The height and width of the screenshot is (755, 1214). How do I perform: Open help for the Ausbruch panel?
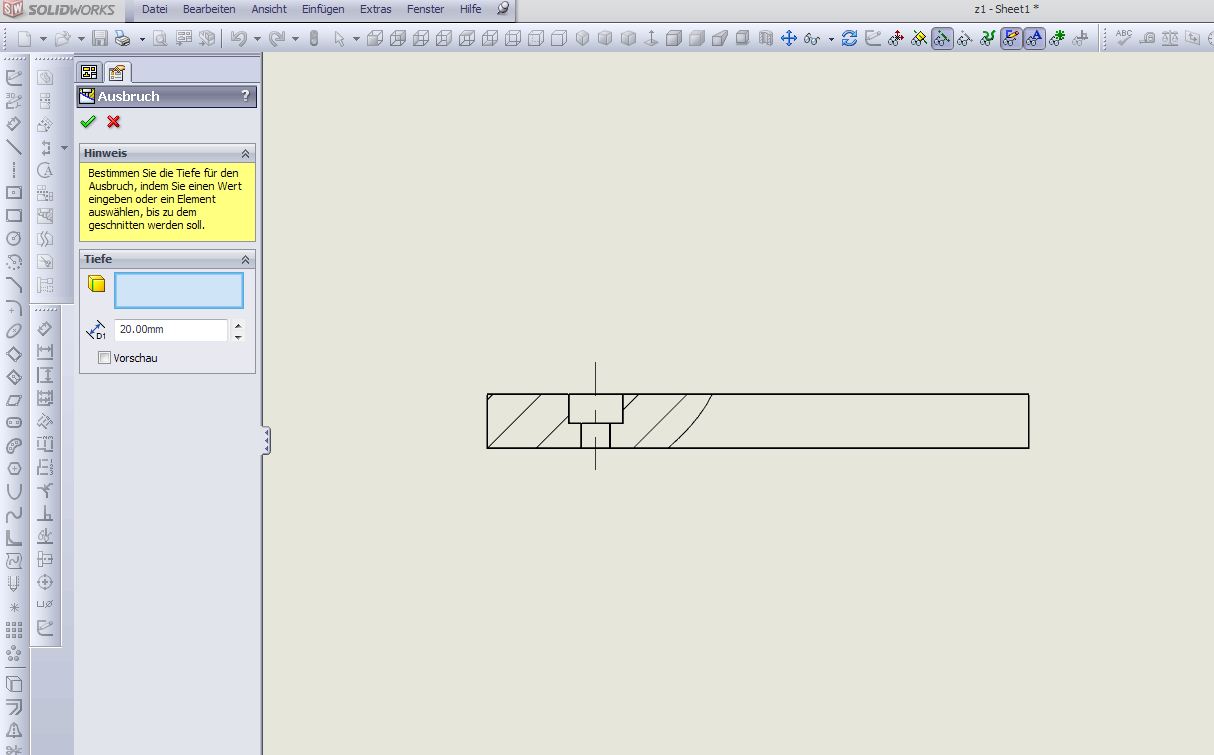(x=245, y=96)
